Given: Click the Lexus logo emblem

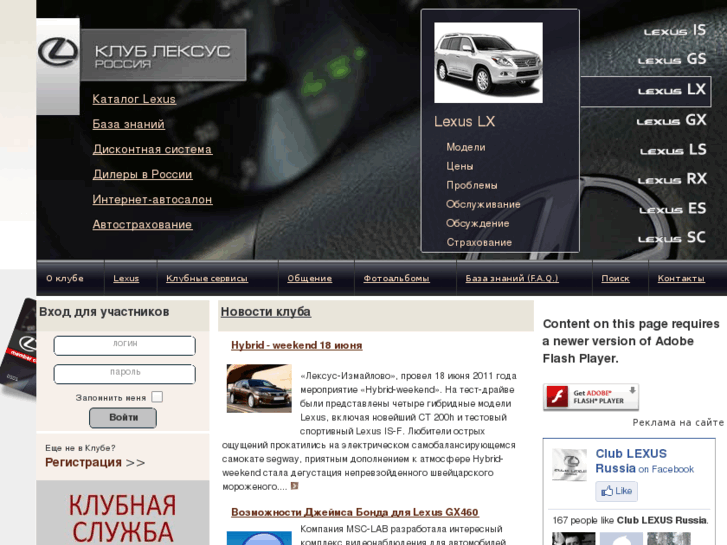Looking at the screenshot, I should click(x=58, y=51).
